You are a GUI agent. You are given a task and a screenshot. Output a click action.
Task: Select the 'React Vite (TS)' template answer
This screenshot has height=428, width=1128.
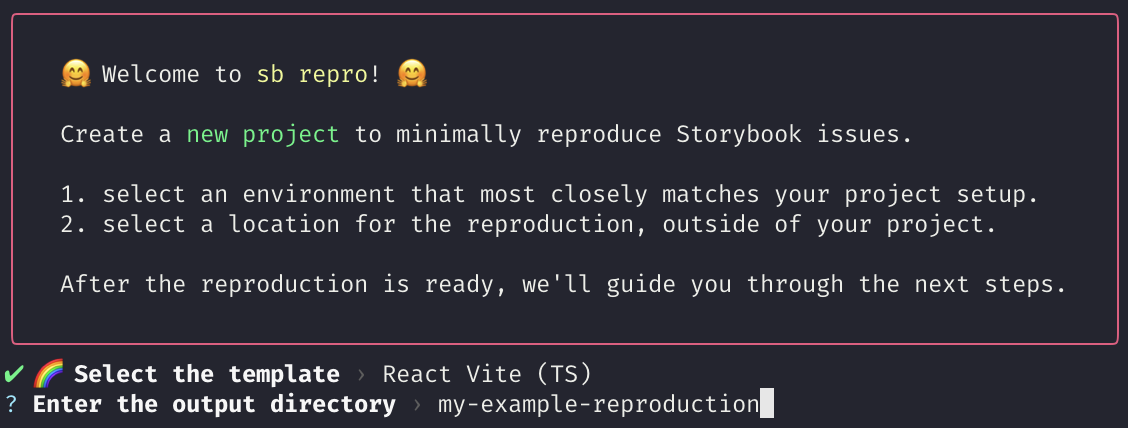(487, 374)
